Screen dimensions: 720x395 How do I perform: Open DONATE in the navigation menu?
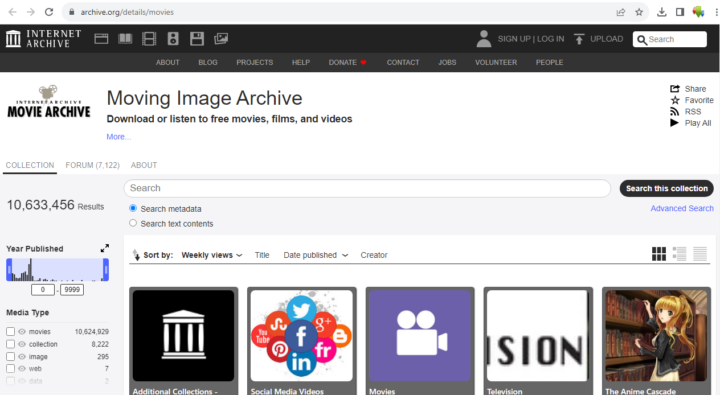(x=348, y=62)
